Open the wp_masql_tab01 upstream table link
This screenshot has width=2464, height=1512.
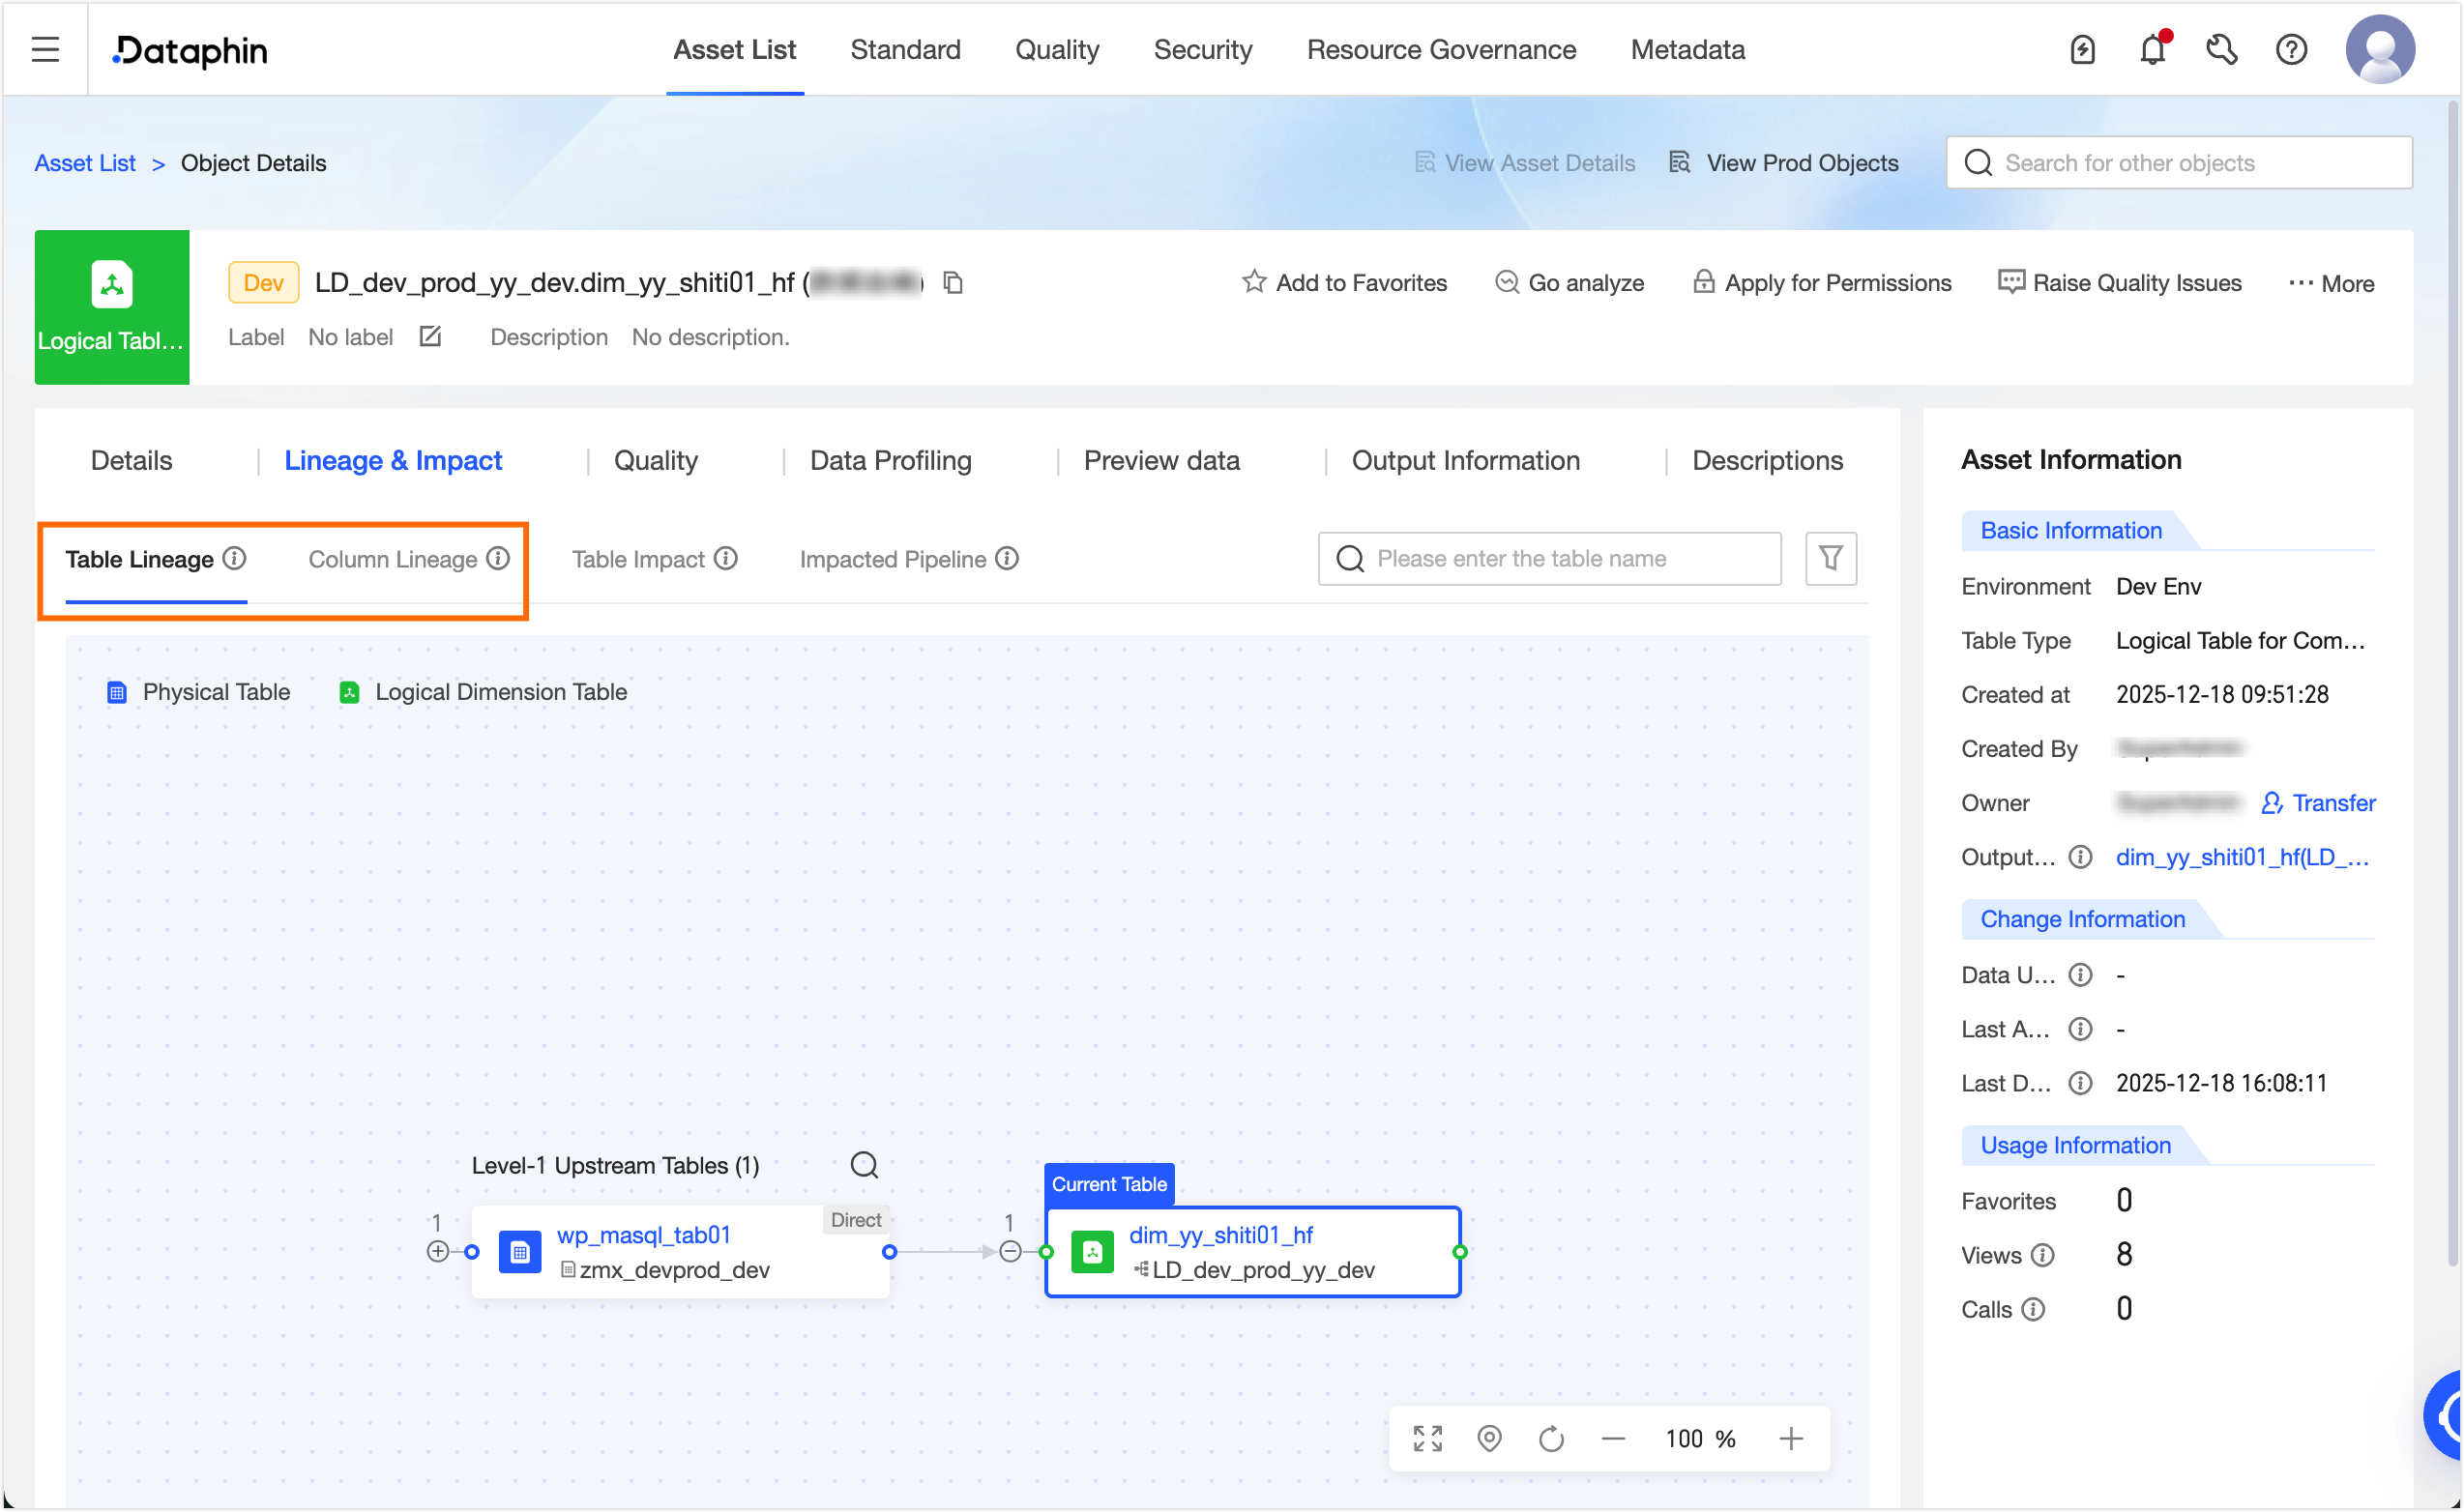pyautogui.click(x=644, y=1235)
